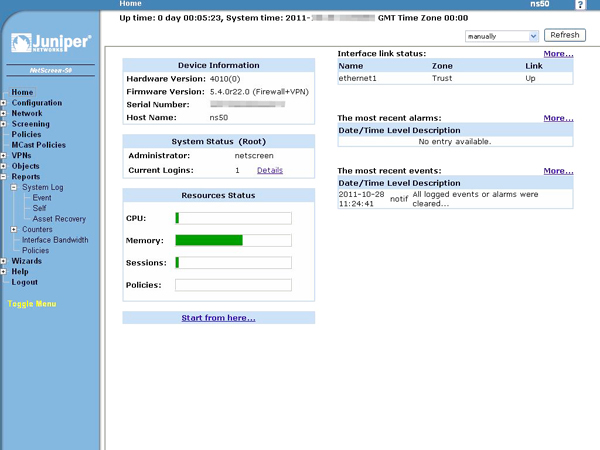Expand the VPNs tree node
Screen dimensions: 600x450
pyautogui.click(x=3, y=156)
